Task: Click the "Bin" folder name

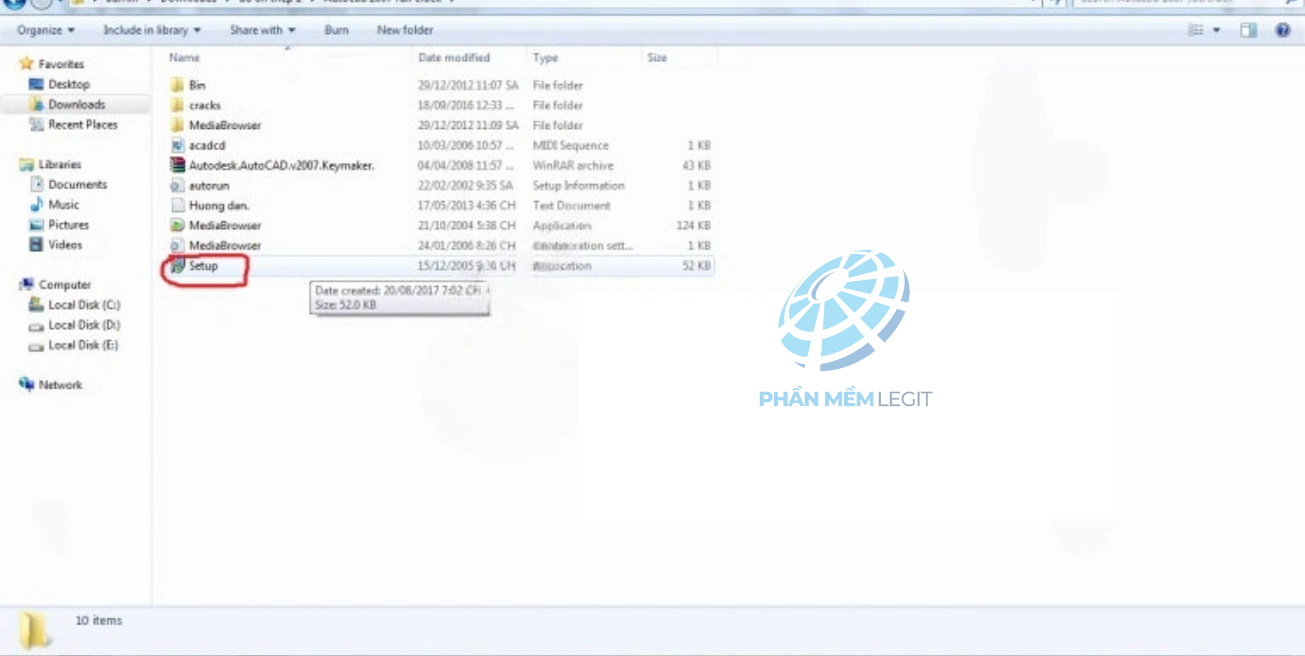Action: tap(197, 85)
